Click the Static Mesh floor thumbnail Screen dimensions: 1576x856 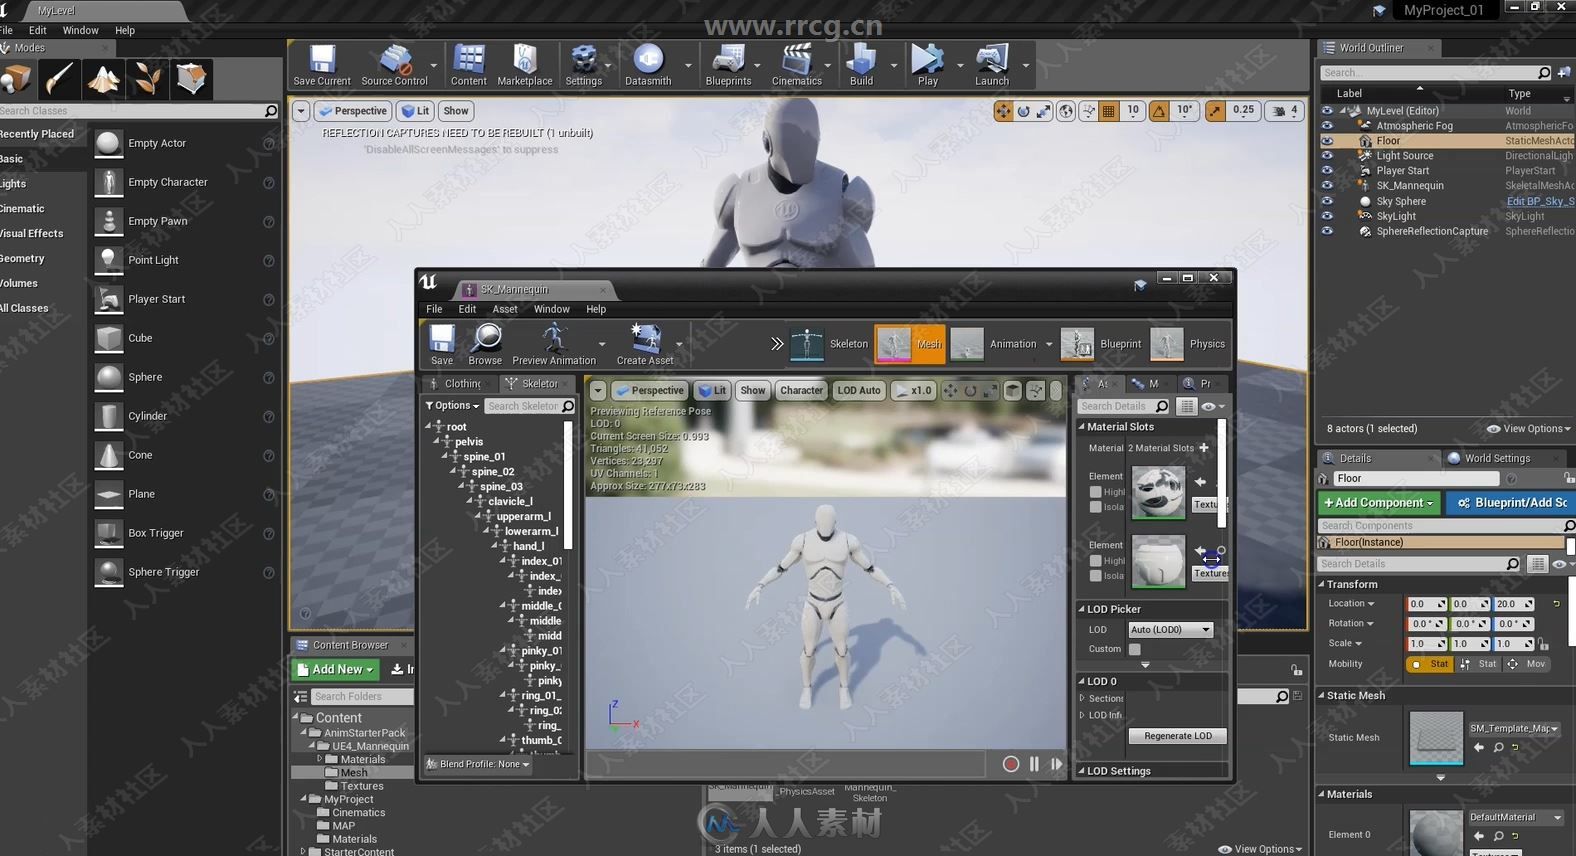point(1436,738)
